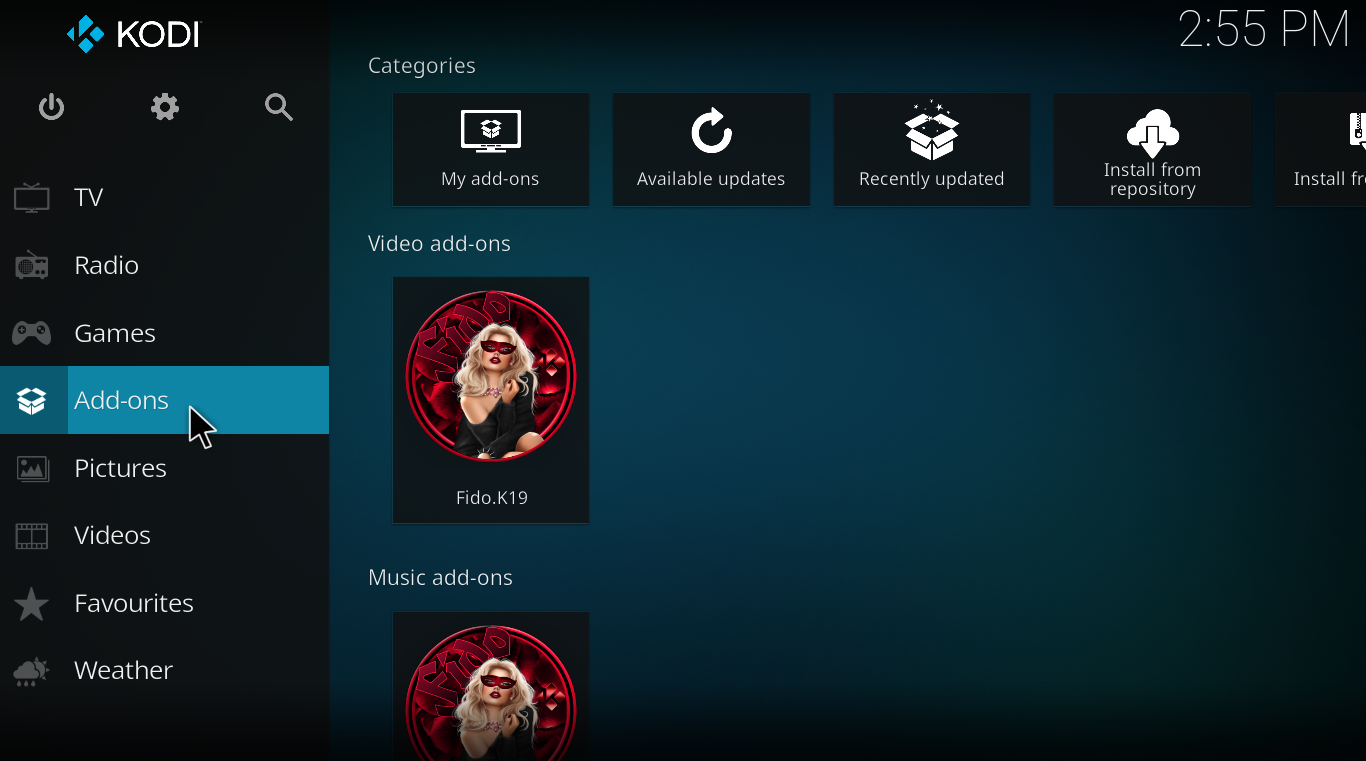
Task: Click the Videos film icon
Action: [x=32, y=535]
